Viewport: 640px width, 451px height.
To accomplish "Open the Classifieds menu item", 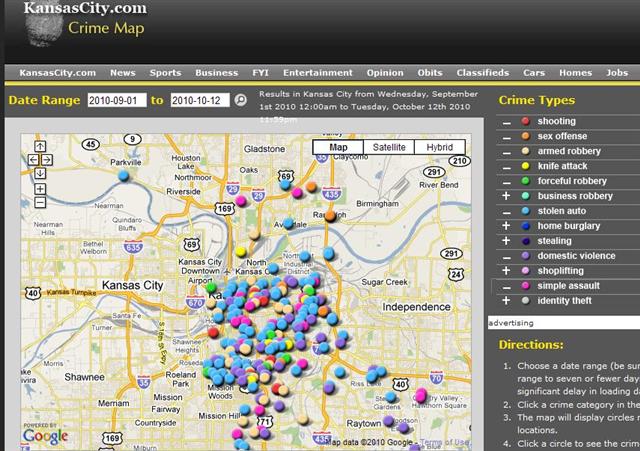I will [x=483, y=73].
